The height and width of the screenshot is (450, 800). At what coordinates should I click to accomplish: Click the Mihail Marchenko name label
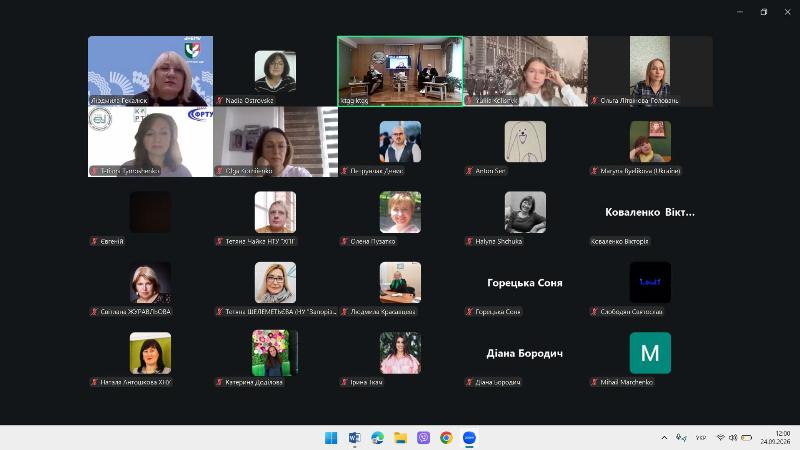click(x=627, y=382)
